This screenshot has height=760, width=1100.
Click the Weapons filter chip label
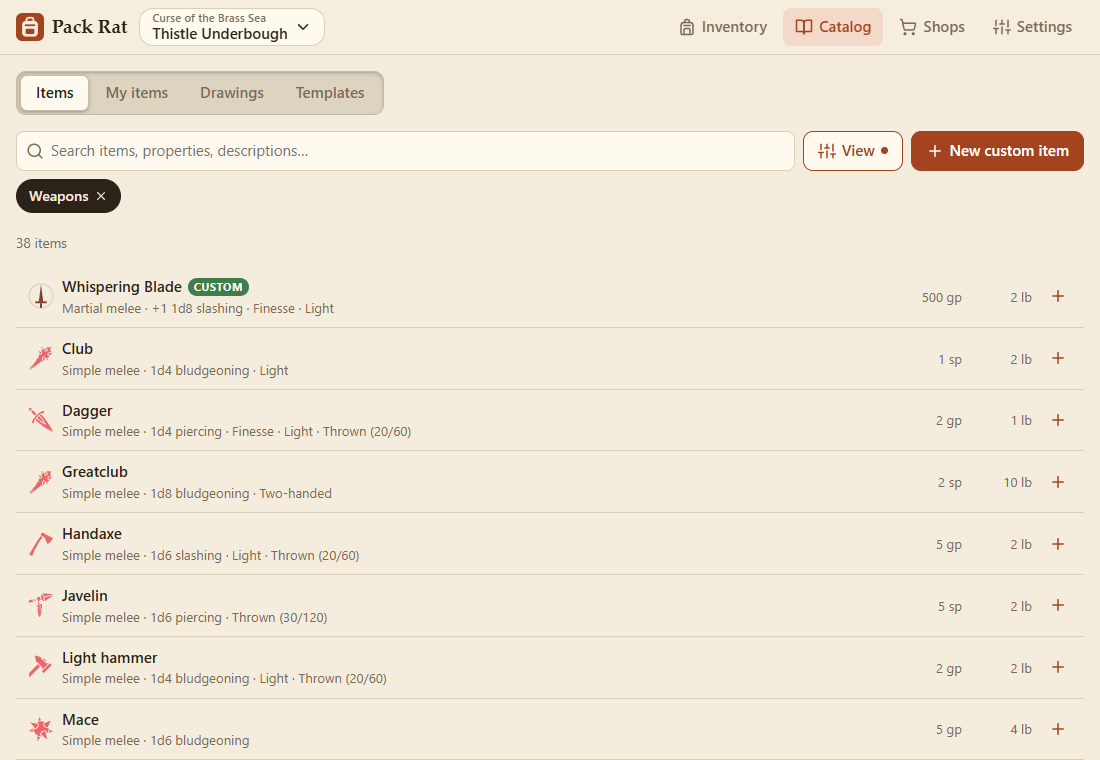click(x=58, y=196)
